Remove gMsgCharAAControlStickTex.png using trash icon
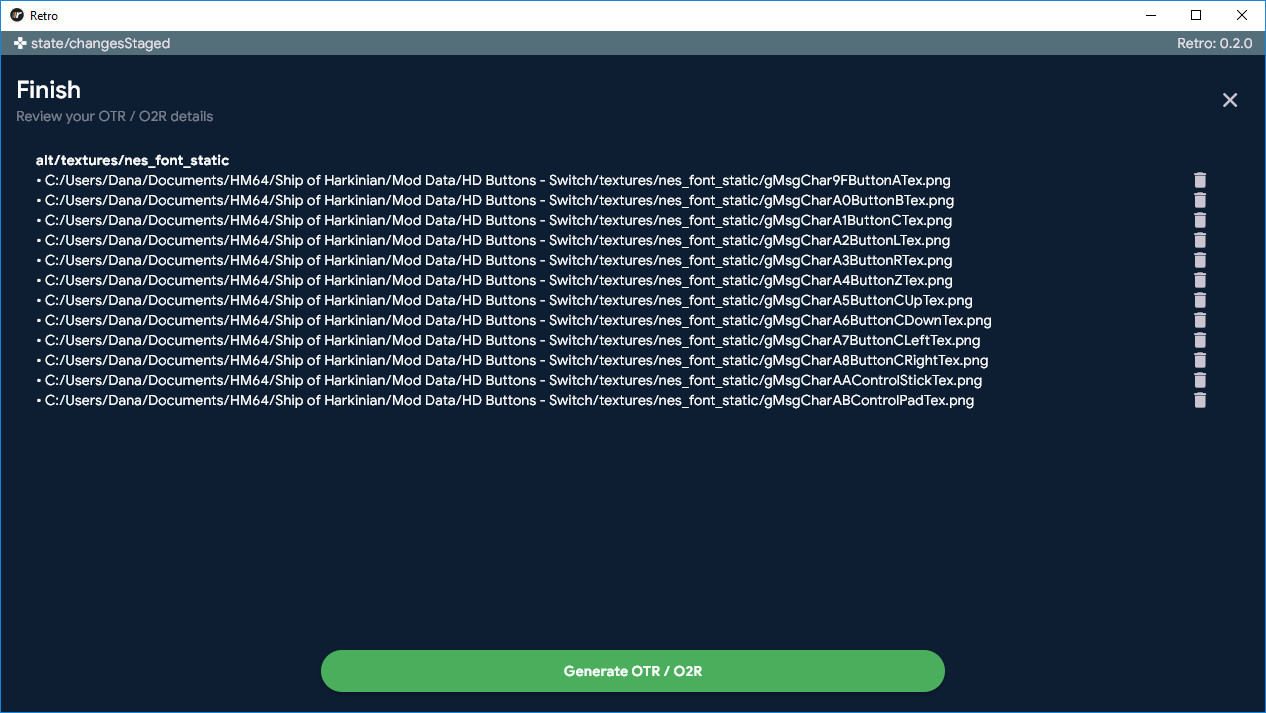The height and width of the screenshot is (713, 1266). pyautogui.click(x=1200, y=380)
